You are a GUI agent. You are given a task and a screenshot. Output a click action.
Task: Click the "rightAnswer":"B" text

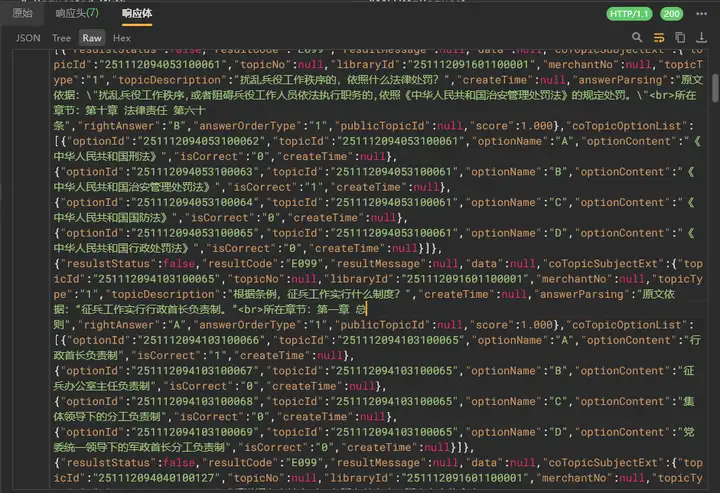pyautogui.click(x=132, y=126)
